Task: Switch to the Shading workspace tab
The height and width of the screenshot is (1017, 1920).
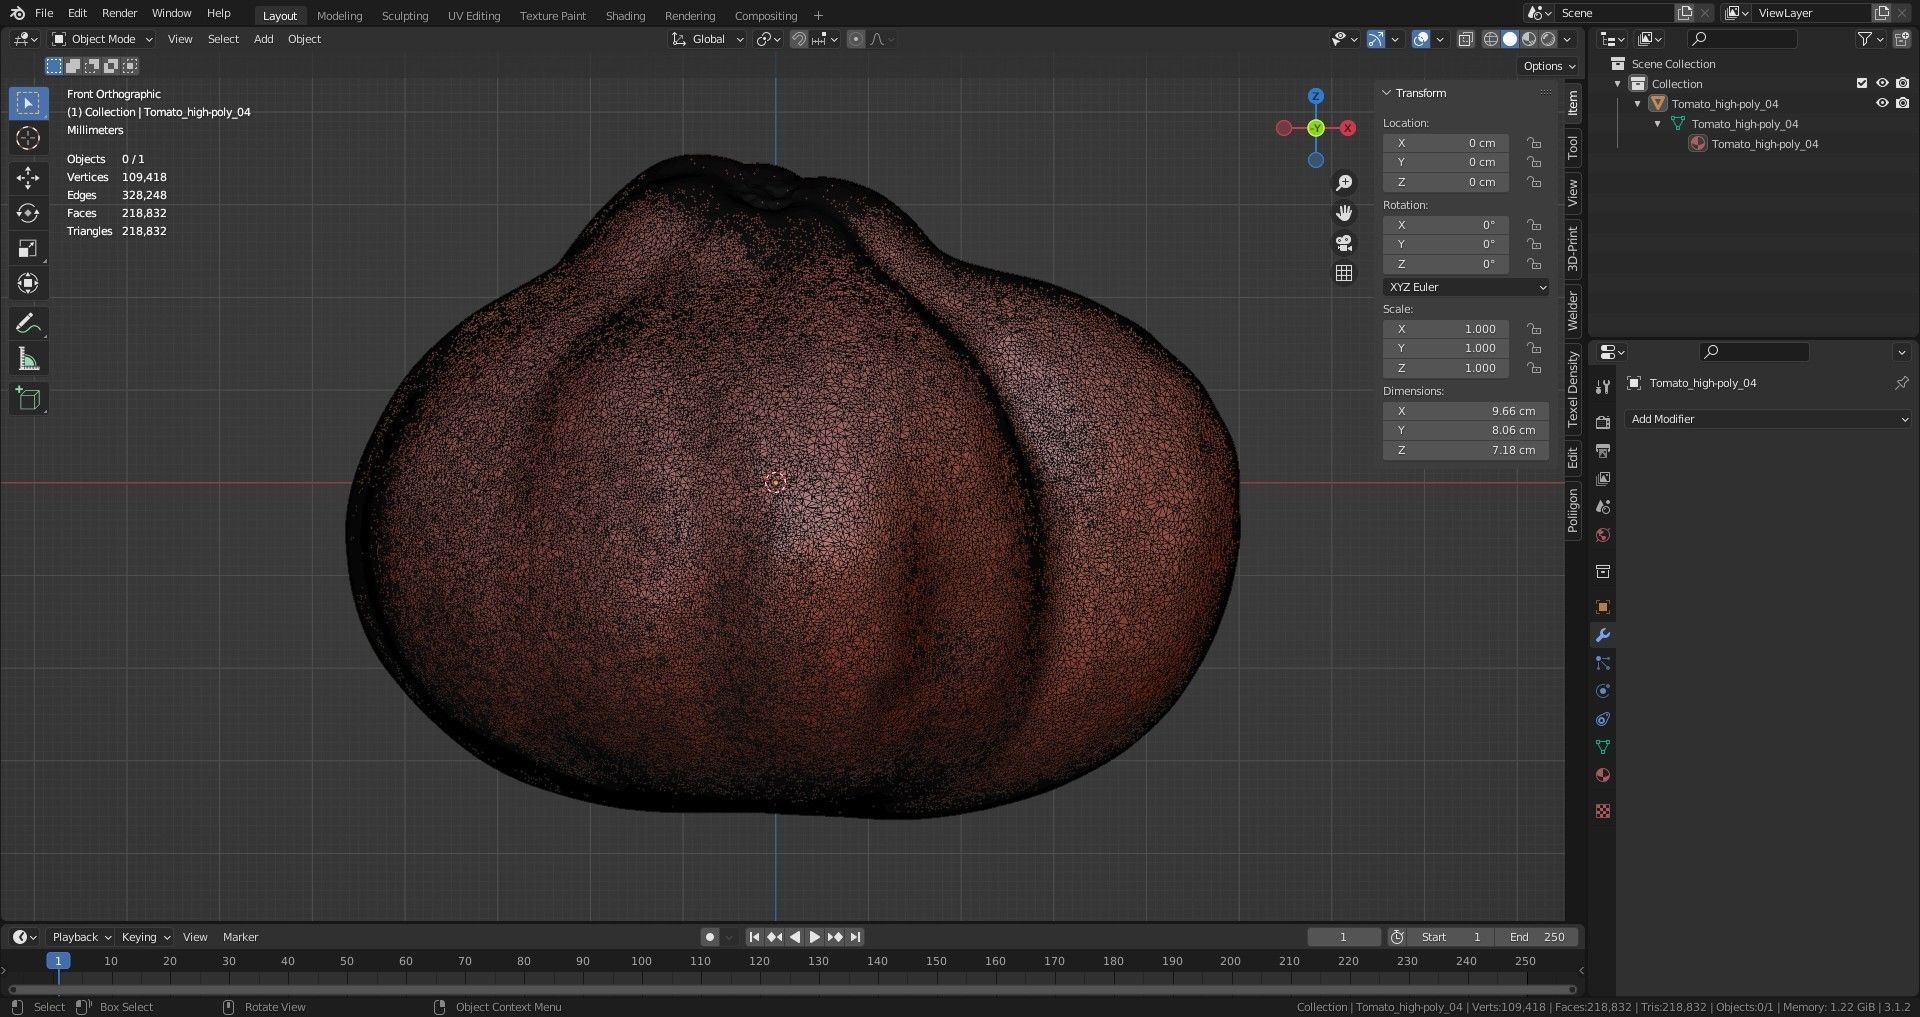Action: (625, 15)
